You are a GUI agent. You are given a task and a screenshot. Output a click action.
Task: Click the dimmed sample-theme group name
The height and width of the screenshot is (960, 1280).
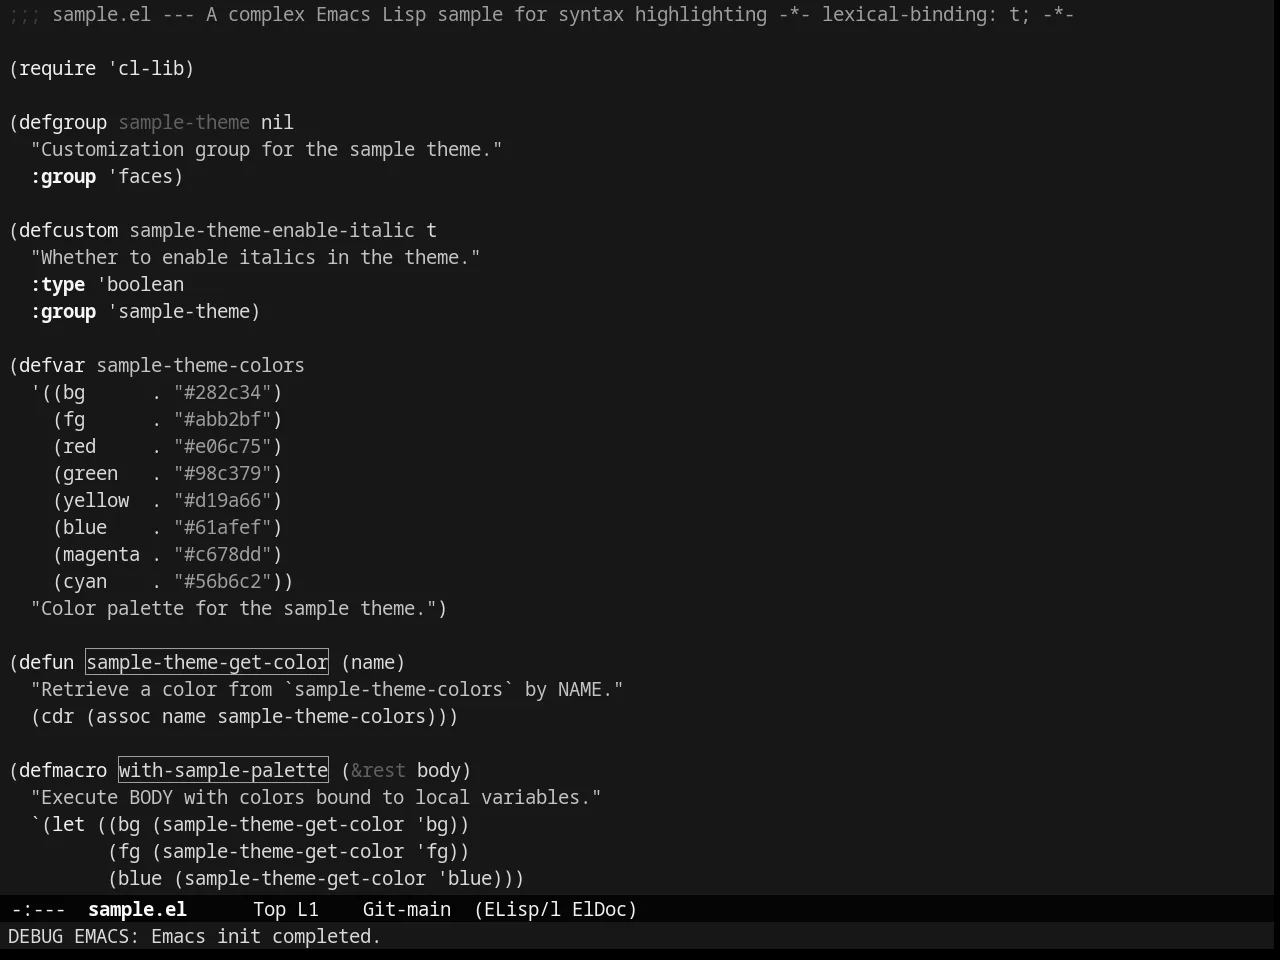(x=184, y=122)
